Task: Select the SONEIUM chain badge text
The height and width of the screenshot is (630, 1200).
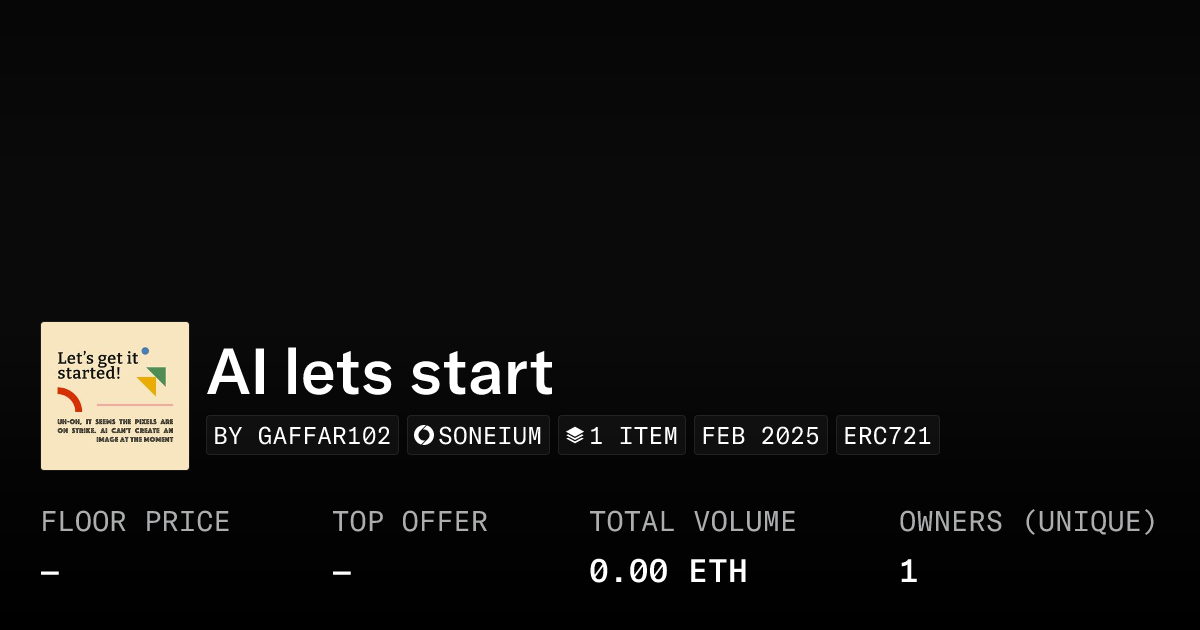Action: (490, 436)
